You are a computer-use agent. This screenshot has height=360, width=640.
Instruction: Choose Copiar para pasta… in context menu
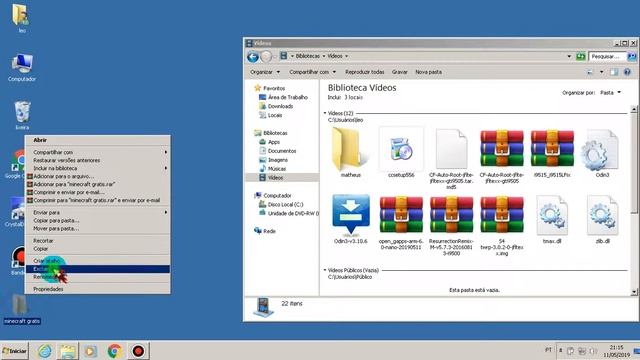[98, 220]
